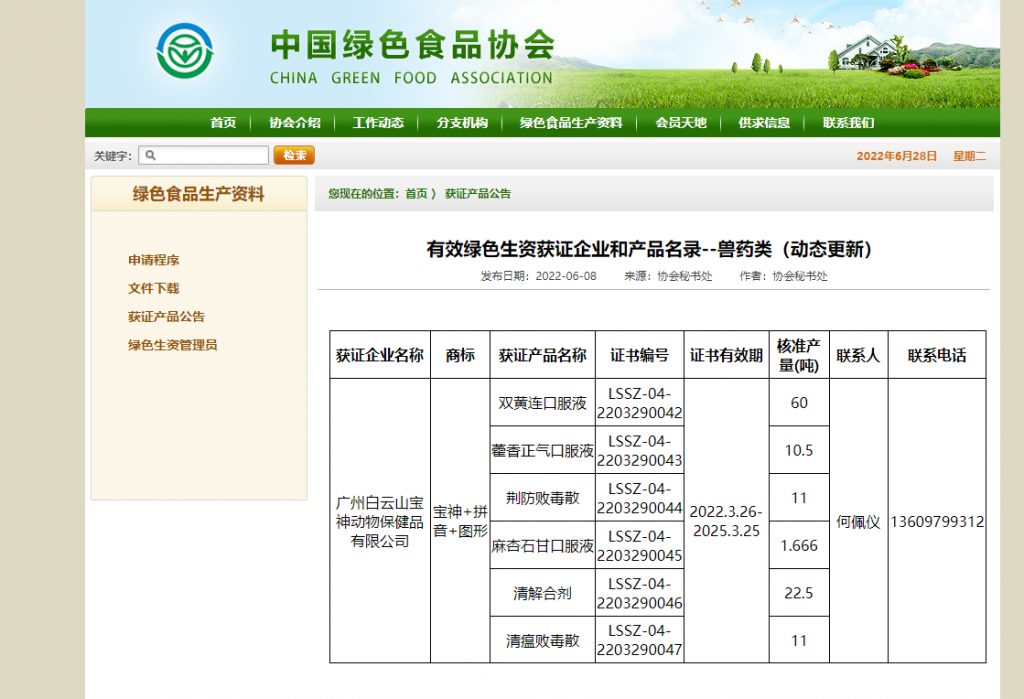The width and height of the screenshot is (1024, 699).
Task: Click product cell 麻杏石甘口服液
Action: point(543,546)
